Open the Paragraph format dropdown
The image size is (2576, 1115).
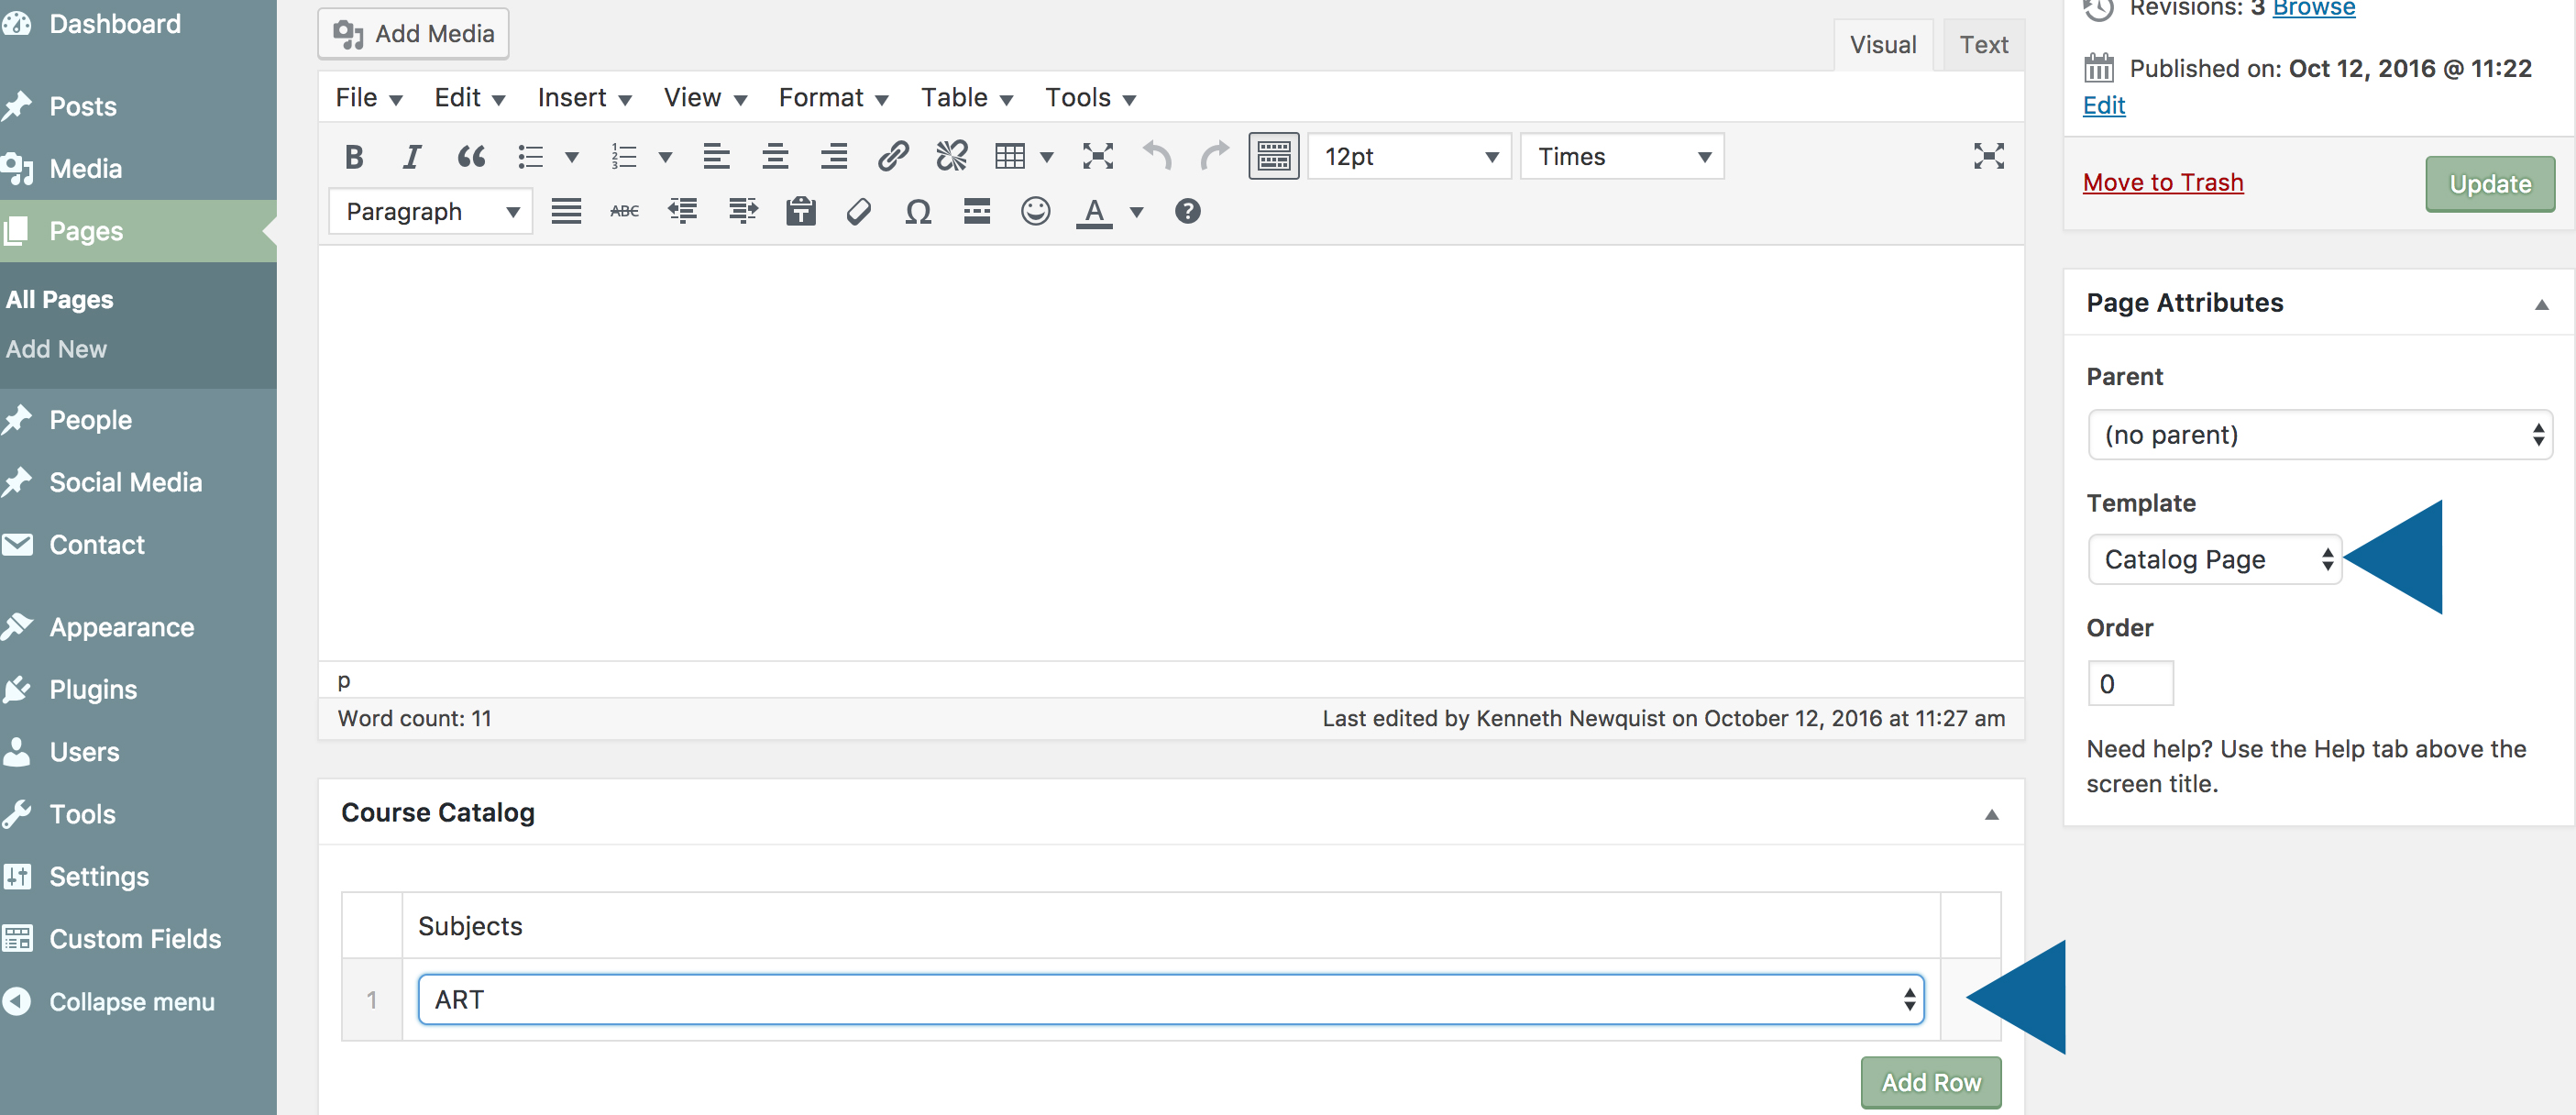430,211
